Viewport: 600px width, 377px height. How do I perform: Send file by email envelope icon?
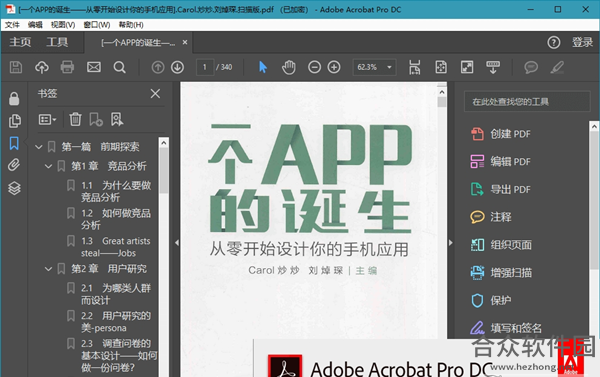(x=94, y=67)
